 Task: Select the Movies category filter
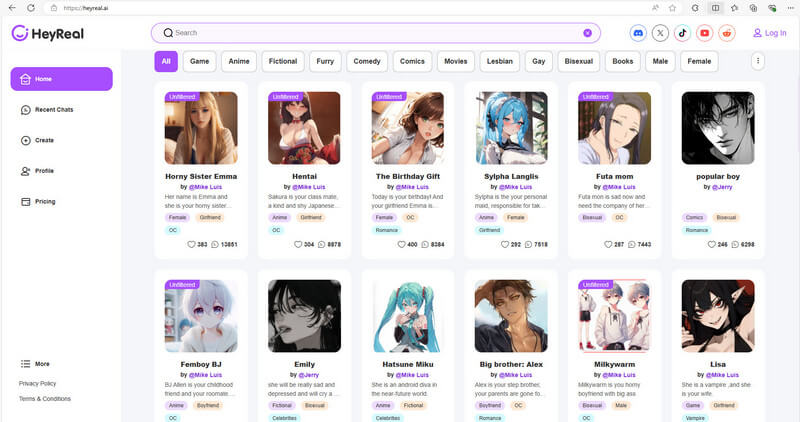[456, 61]
